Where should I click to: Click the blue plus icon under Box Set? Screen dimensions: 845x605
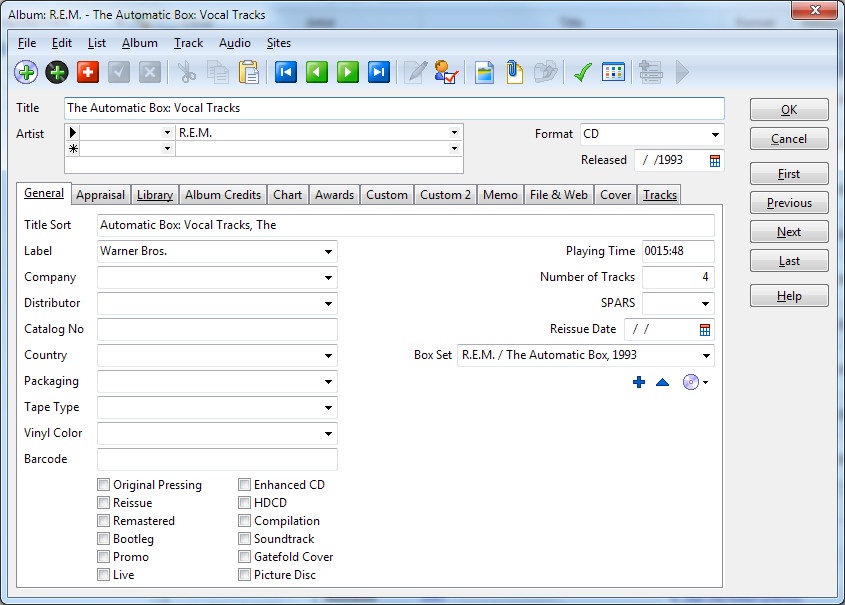(x=639, y=383)
